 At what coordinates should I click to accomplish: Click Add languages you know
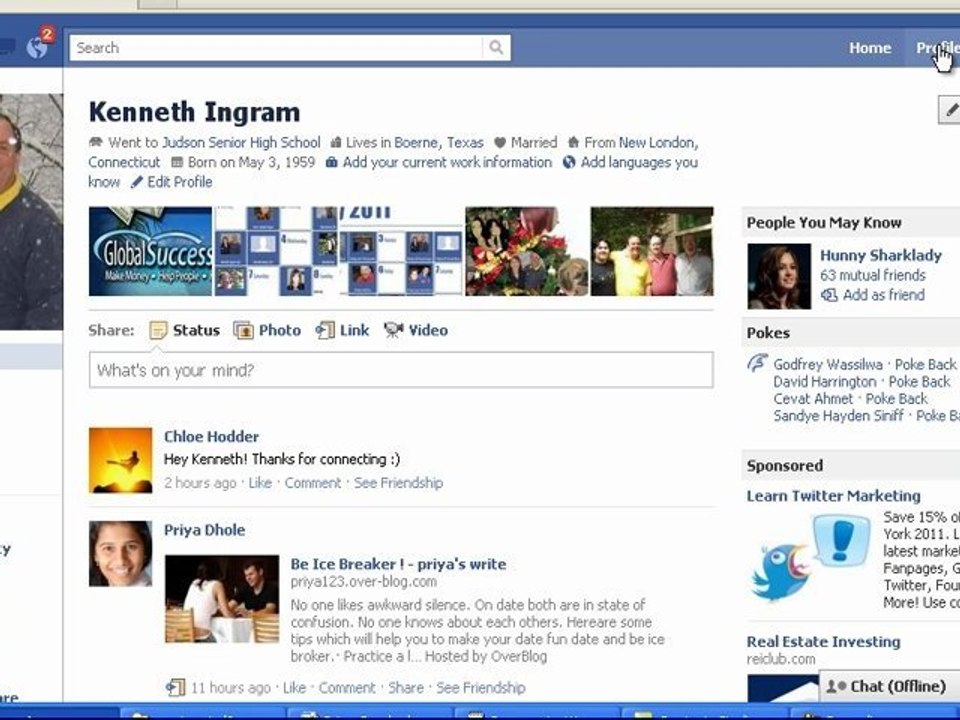coord(639,162)
